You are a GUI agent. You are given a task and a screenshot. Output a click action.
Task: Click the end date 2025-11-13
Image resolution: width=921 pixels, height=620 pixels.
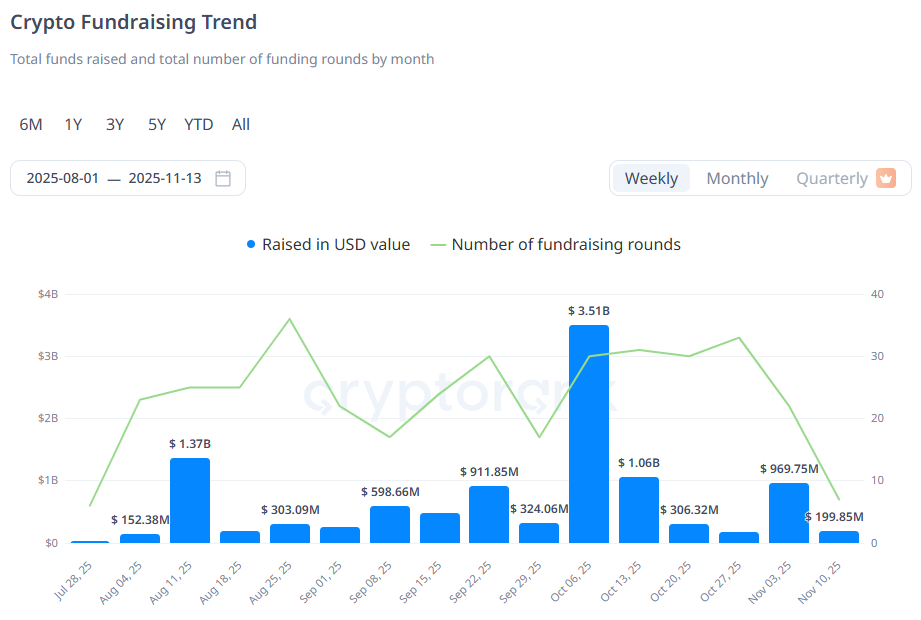coord(165,178)
